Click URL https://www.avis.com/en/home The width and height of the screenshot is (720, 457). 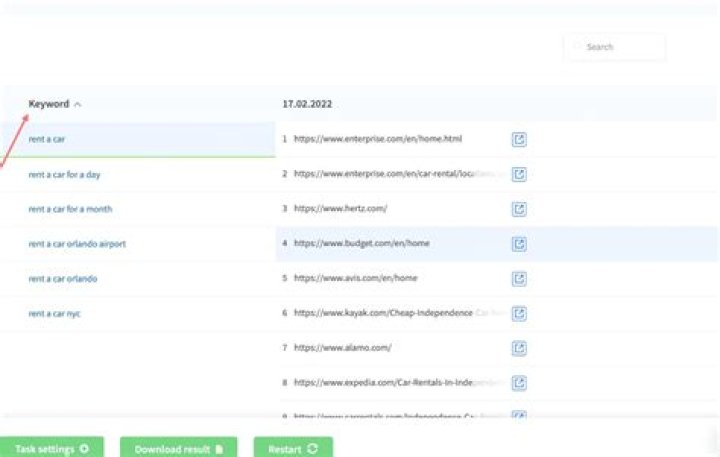coord(355,278)
